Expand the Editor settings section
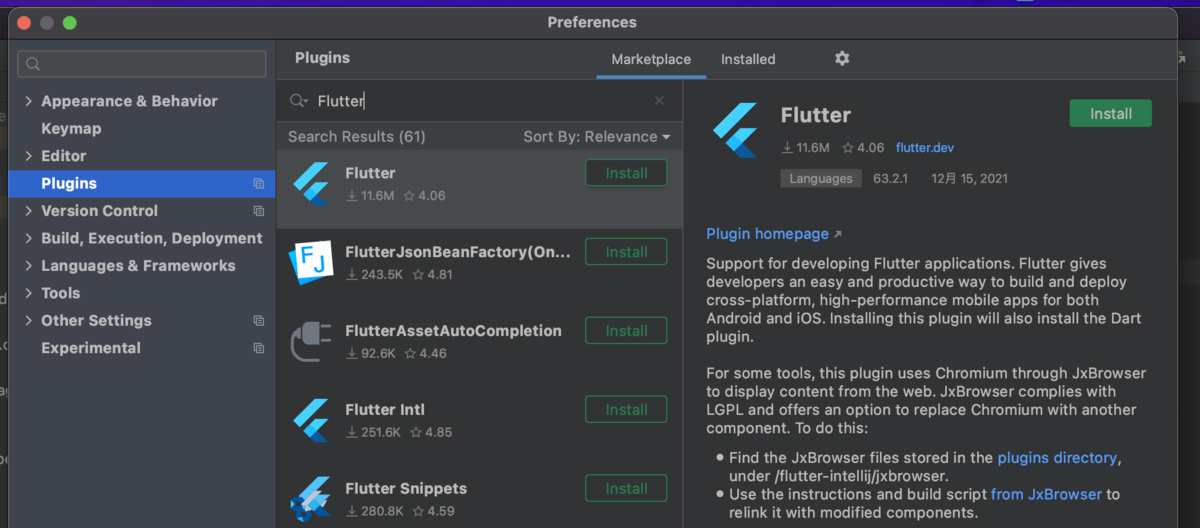This screenshot has height=528, width=1200. [x=28, y=156]
